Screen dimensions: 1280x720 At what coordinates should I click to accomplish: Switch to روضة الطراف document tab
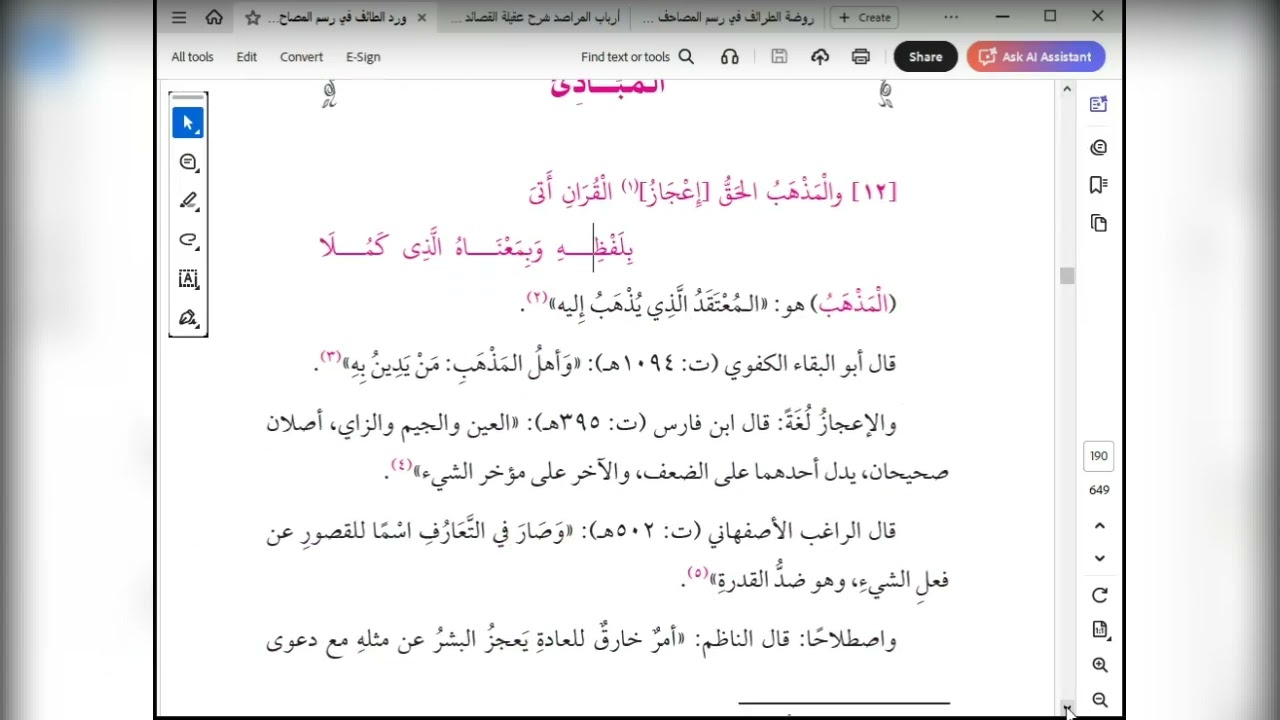[x=728, y=17]
